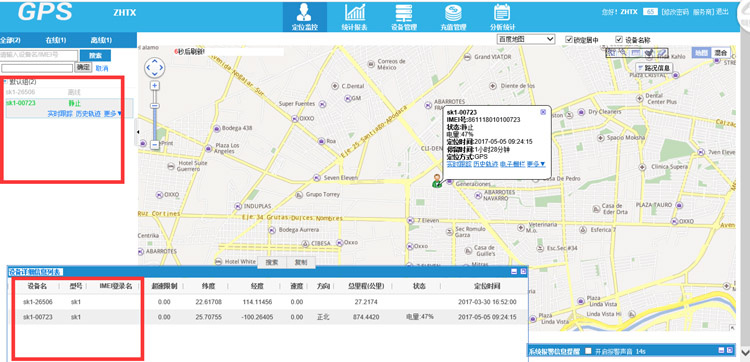Image resolution: width=750 pixels, height=362 pixels.
Task: Close the sk1-00723 info popup
Action: pyautogui.click(x=543, y=112)
